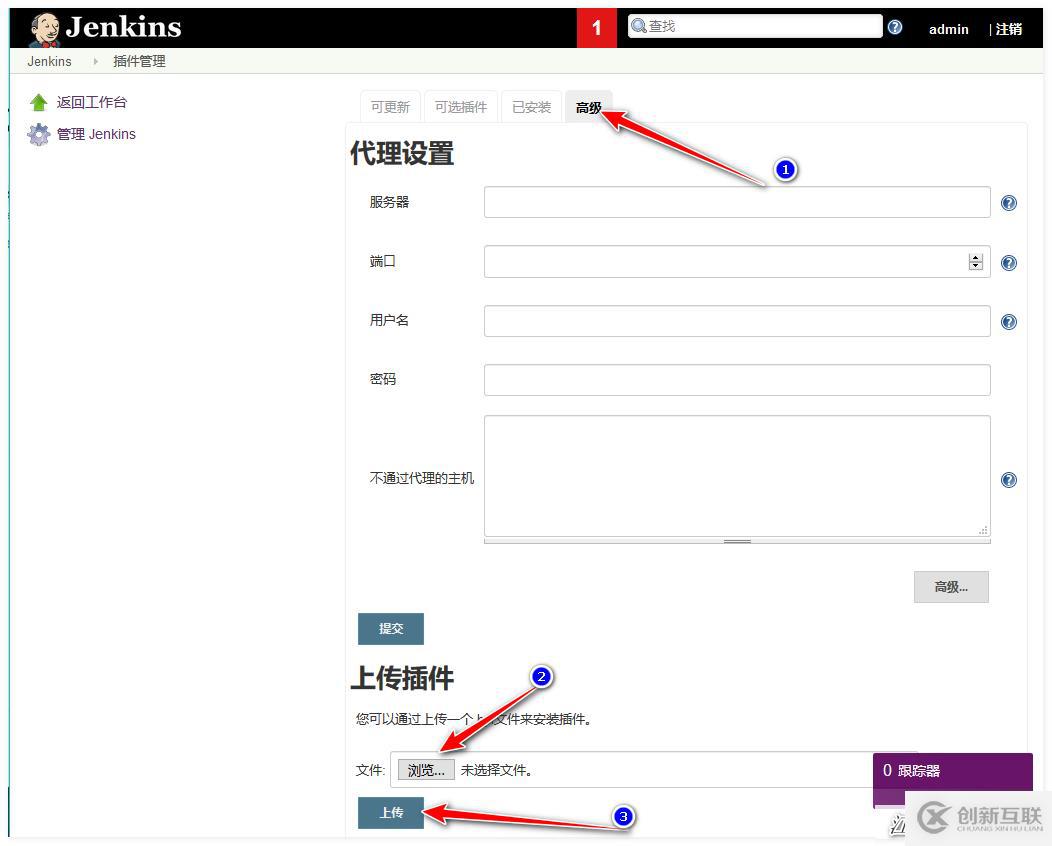
Task: Click the green up-arrow icon for 返回工作台
Action: (38, 103)
